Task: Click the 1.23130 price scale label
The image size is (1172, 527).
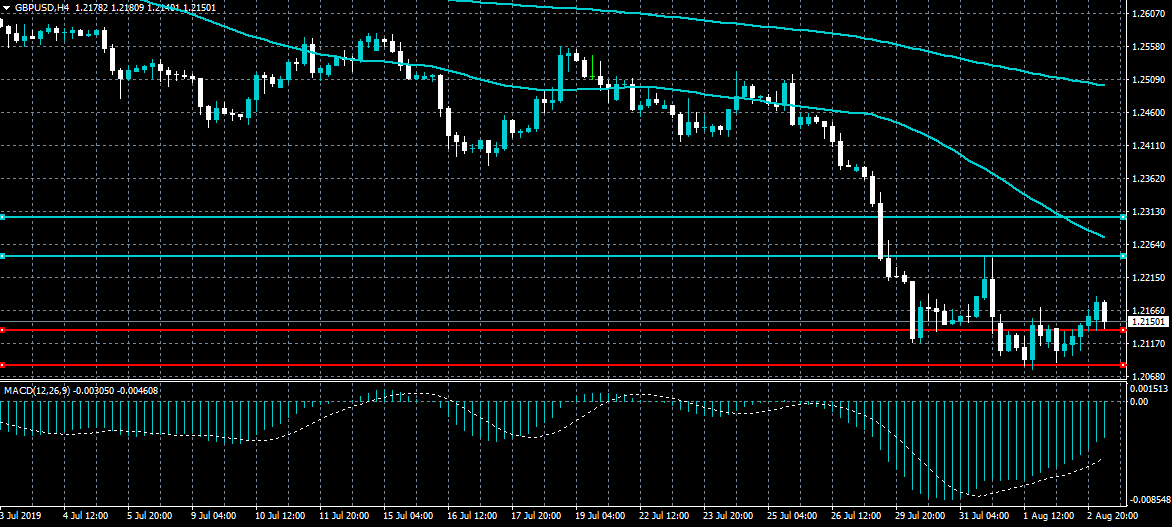Action: tap(1150, 212)
